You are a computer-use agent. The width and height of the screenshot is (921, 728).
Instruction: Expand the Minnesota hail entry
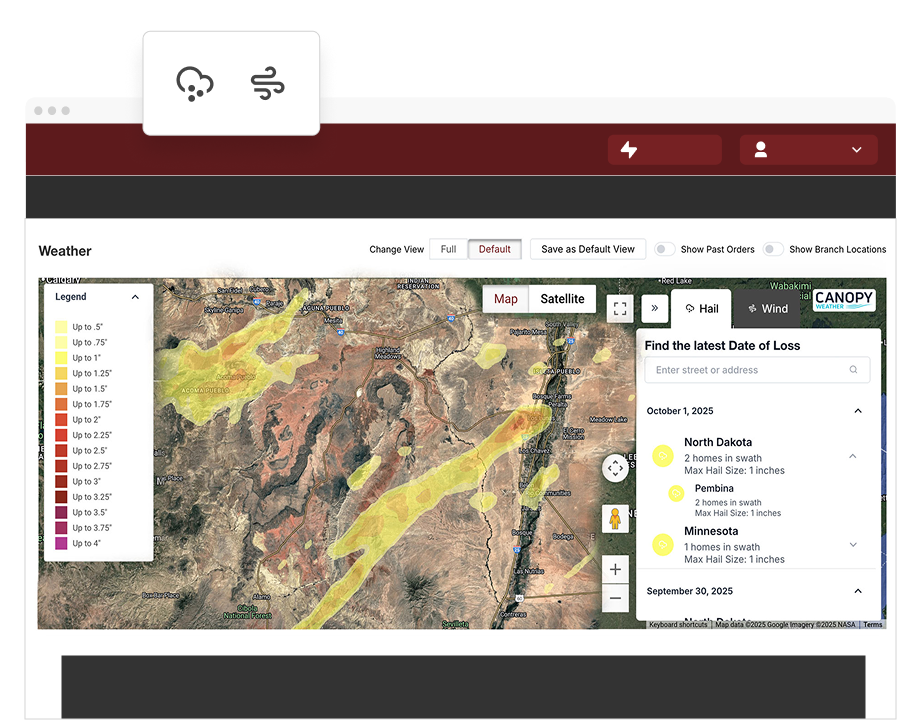(x=855, y=544)
